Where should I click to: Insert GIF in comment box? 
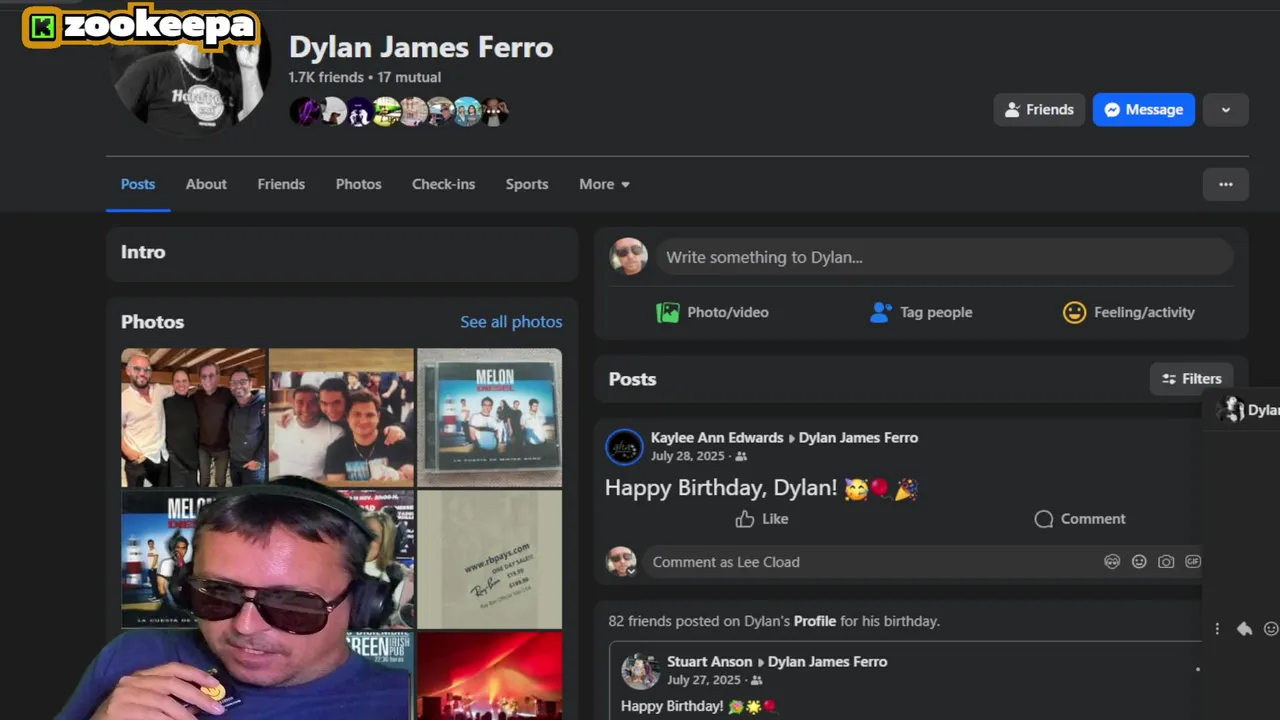(x=1192, y=562)
